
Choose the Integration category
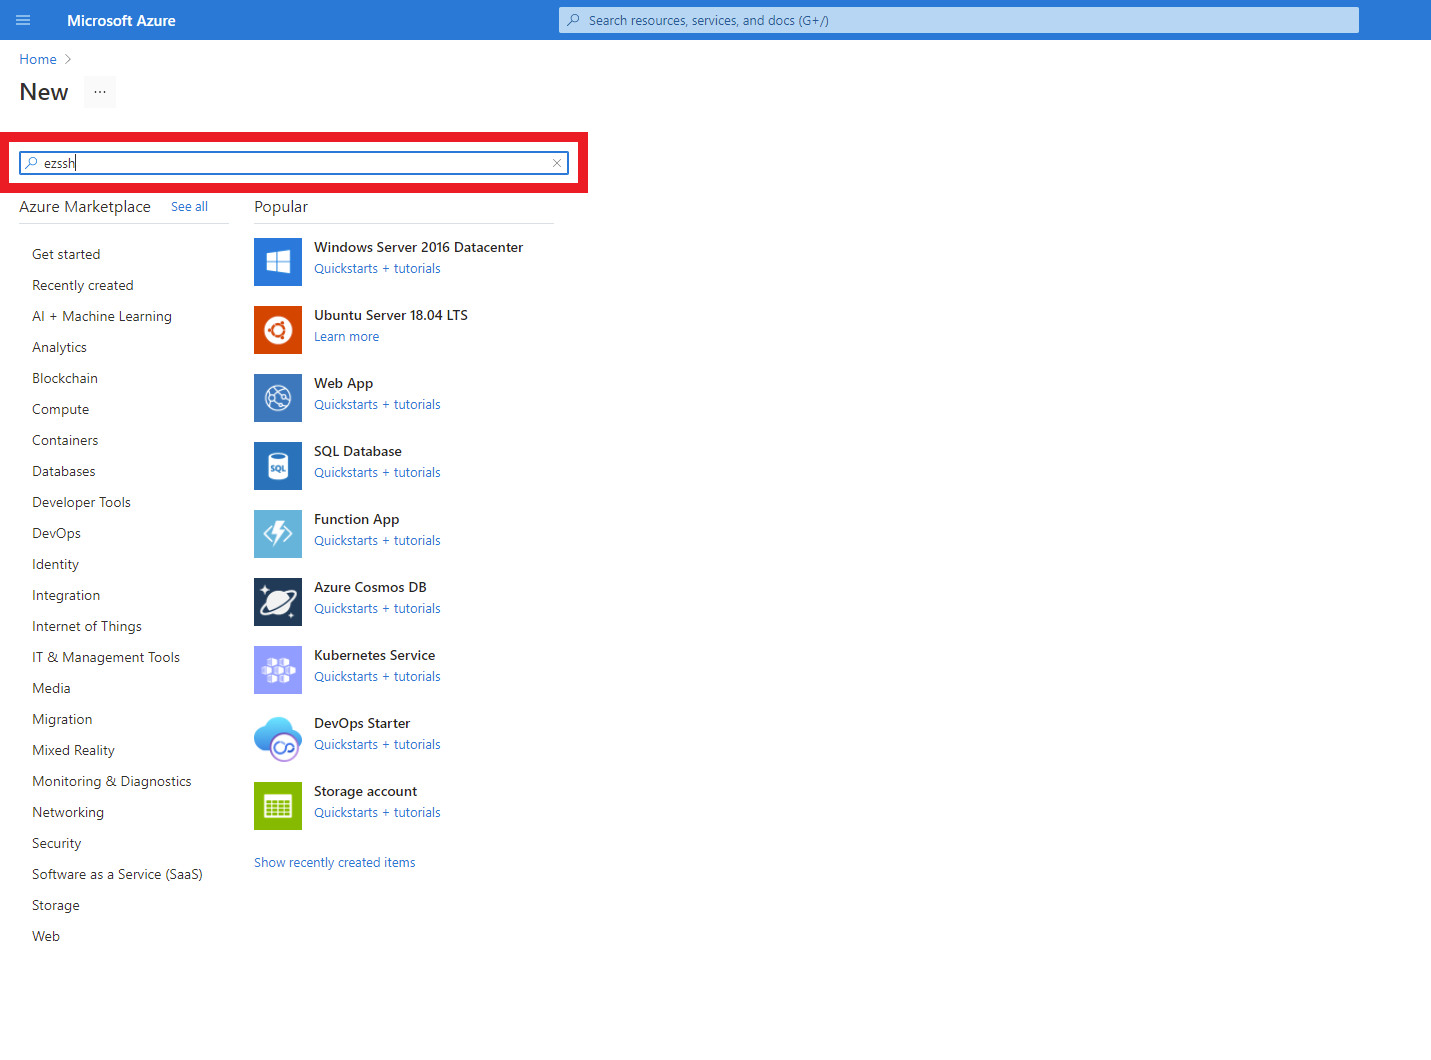pyautogui.click(x=66, y=595)
